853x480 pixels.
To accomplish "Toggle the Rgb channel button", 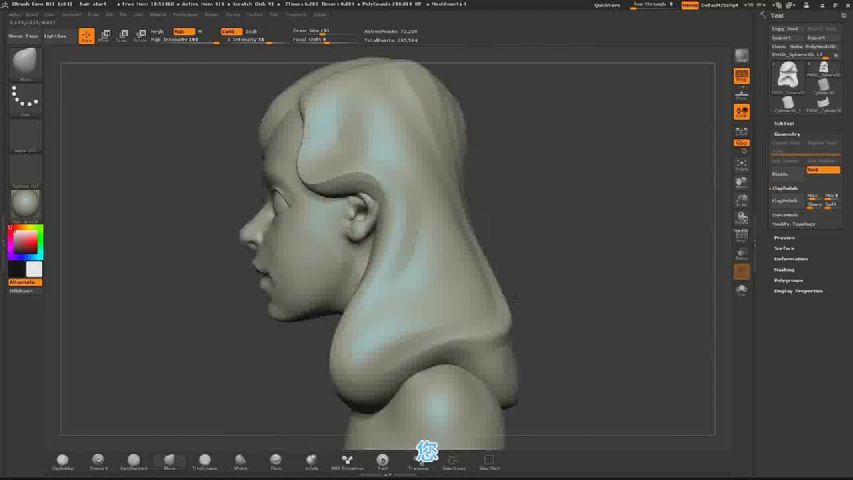I will [x=183, y=32].
